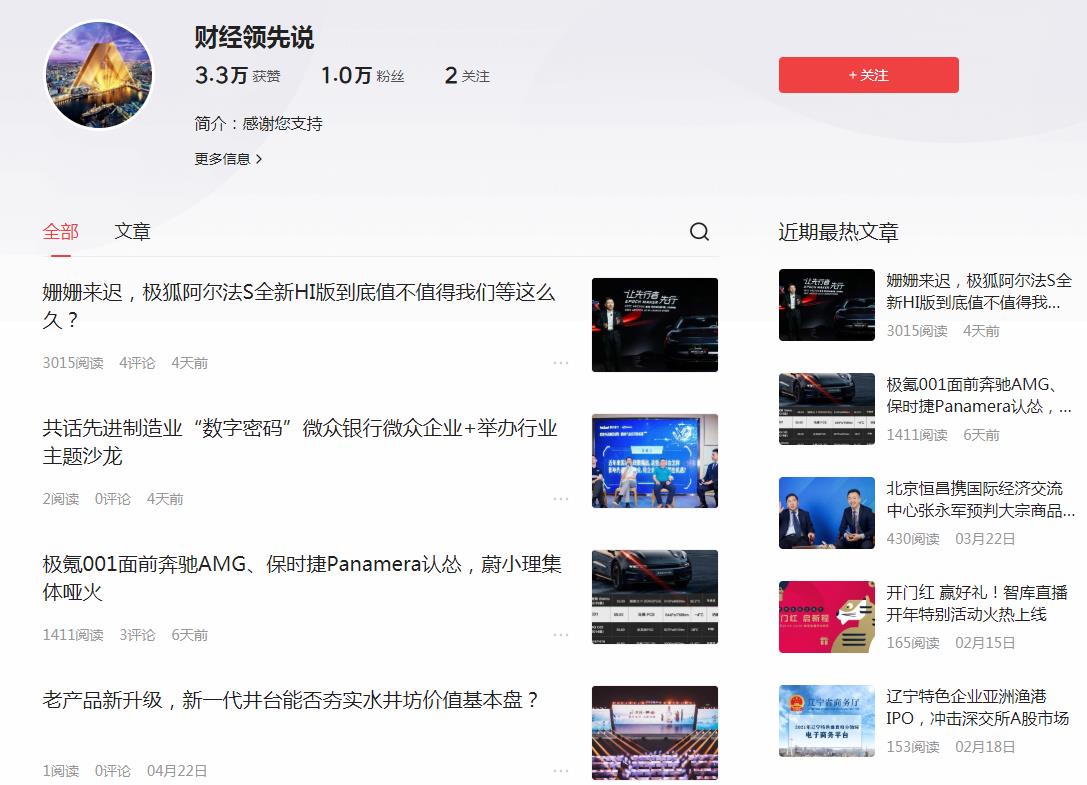Open more options for 老产品新升级 article

tap(561, 770)
